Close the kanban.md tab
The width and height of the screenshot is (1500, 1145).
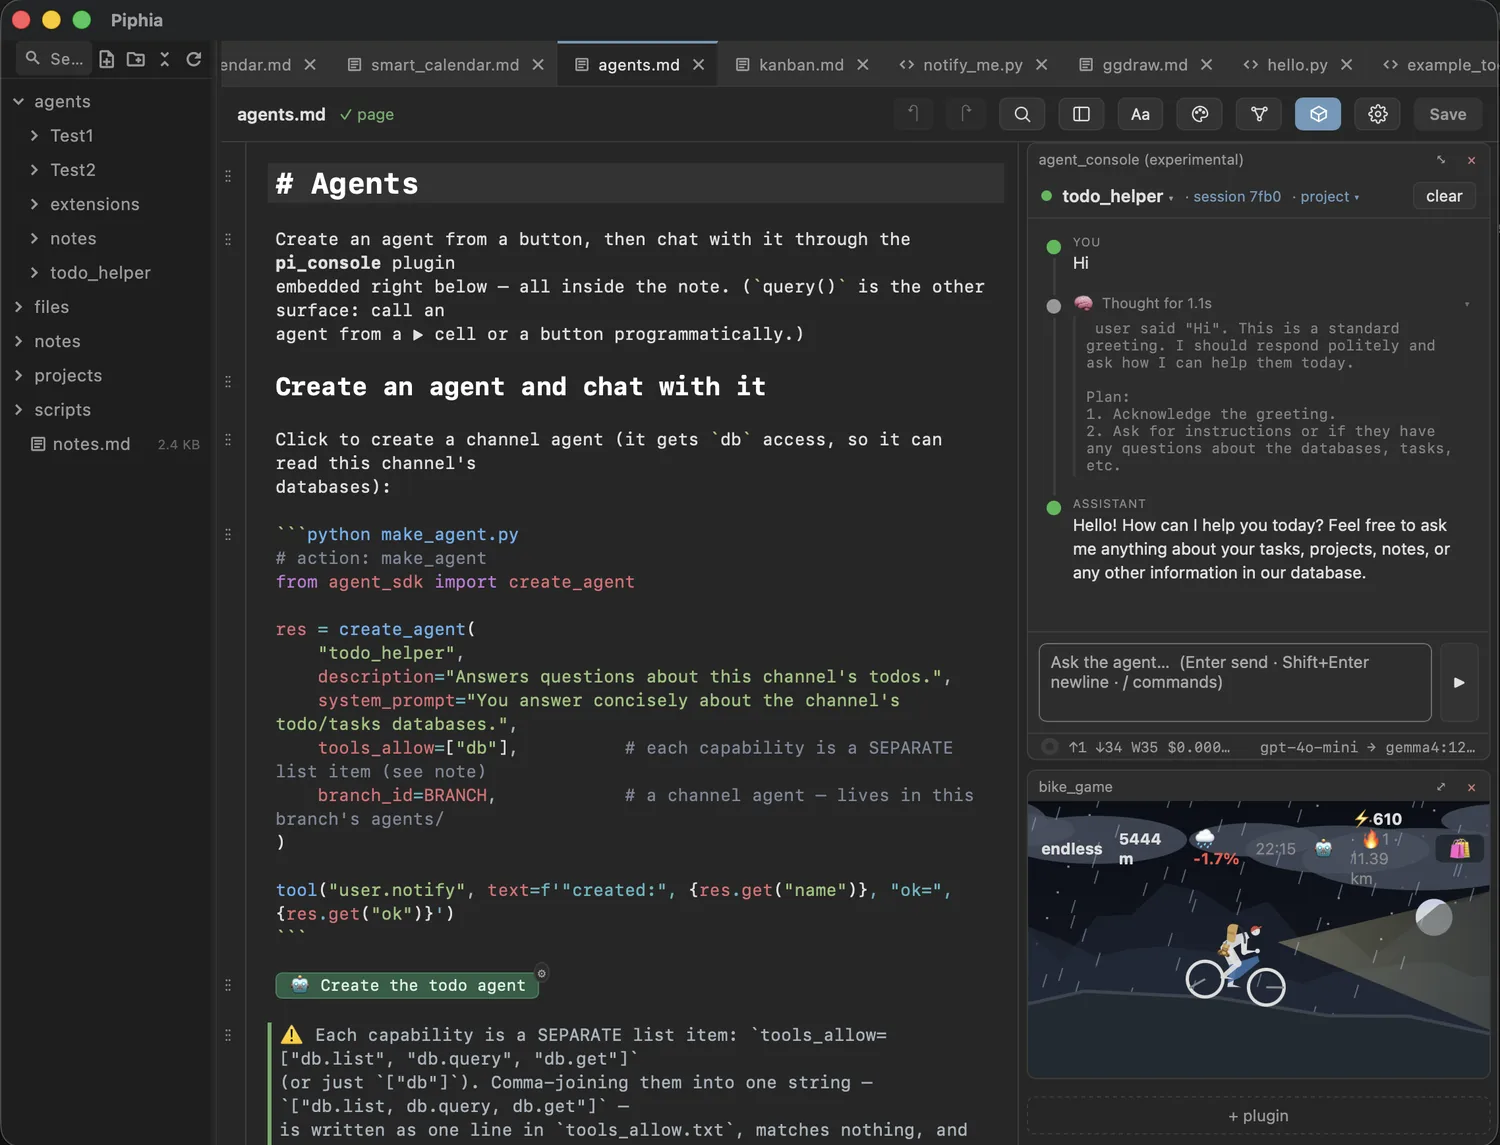862,65
